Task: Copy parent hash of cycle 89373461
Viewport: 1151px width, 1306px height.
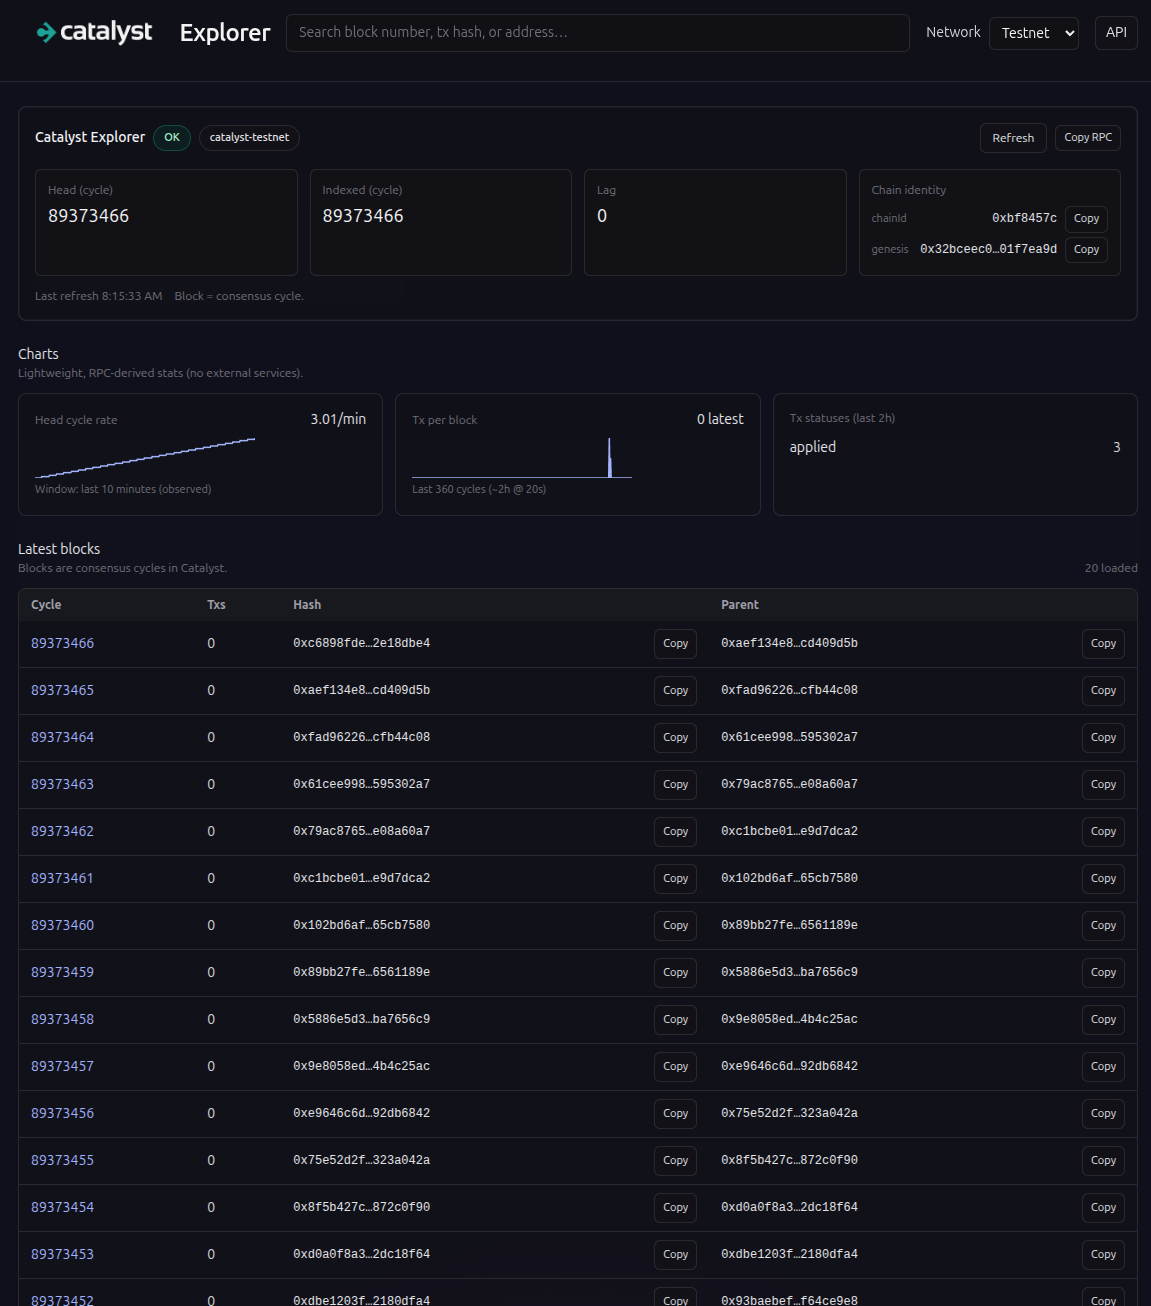Action: tap(1103, 879)
